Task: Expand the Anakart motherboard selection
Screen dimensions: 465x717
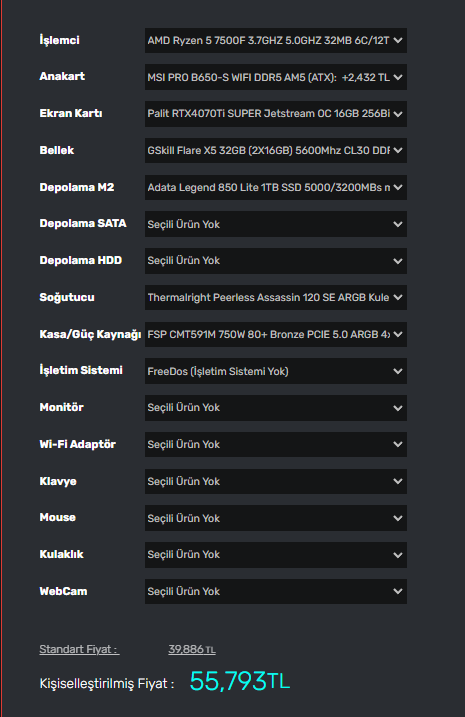Action: click(x=276, y=77)
